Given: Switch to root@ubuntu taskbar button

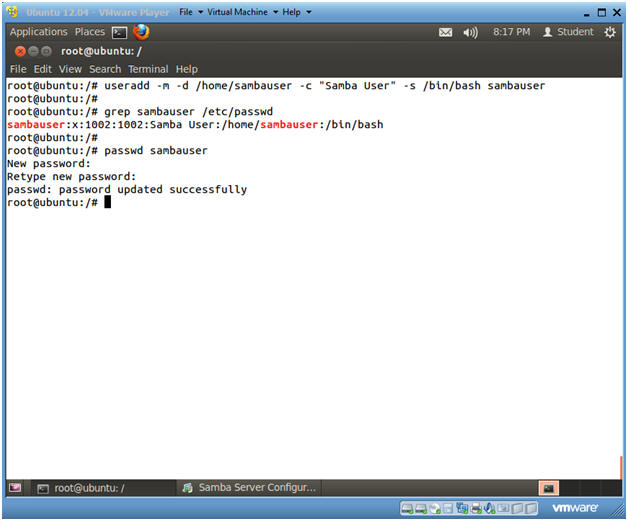Looking at the screenshot, I should 102,488.
